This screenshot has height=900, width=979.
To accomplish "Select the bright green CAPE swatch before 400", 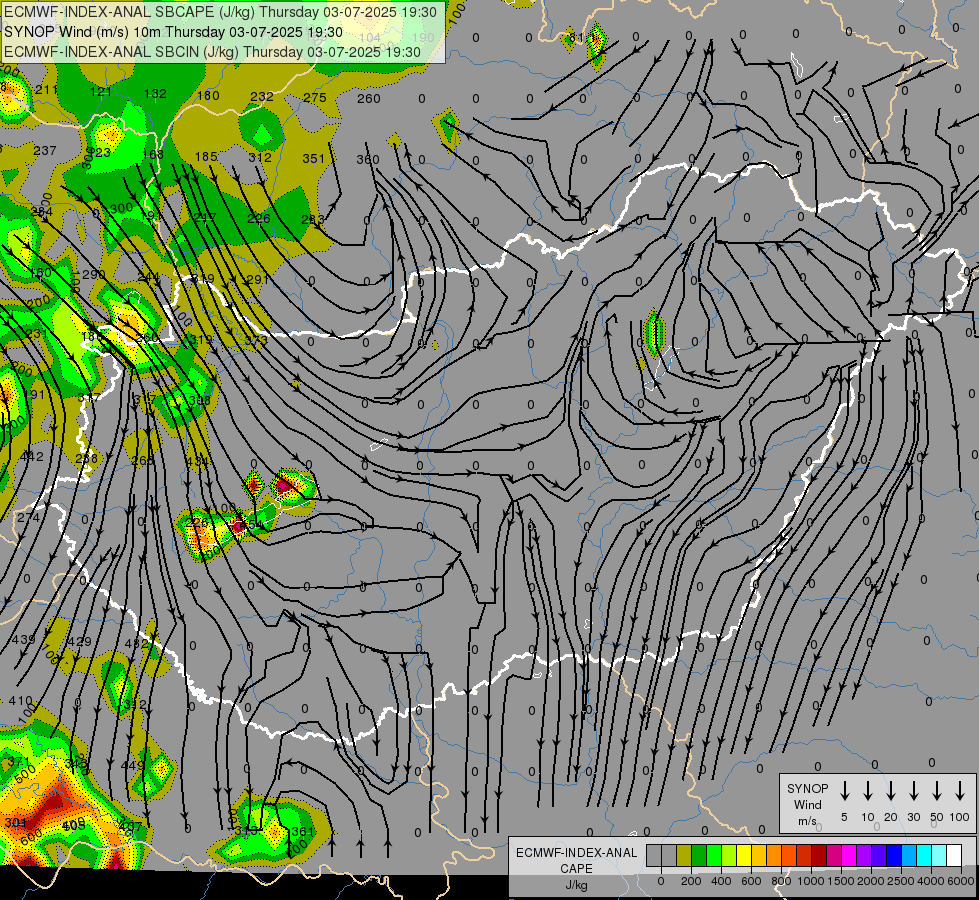I will [x=714, y=856].
